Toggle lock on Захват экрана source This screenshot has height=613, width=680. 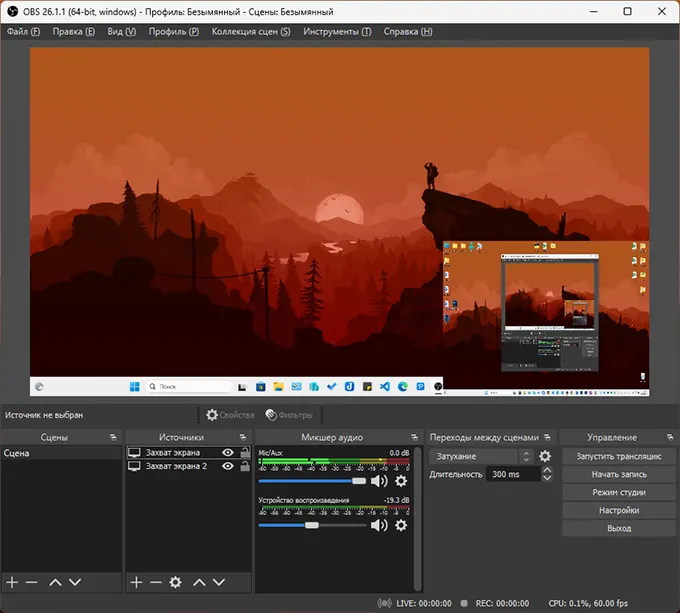[x=245, y=453]
